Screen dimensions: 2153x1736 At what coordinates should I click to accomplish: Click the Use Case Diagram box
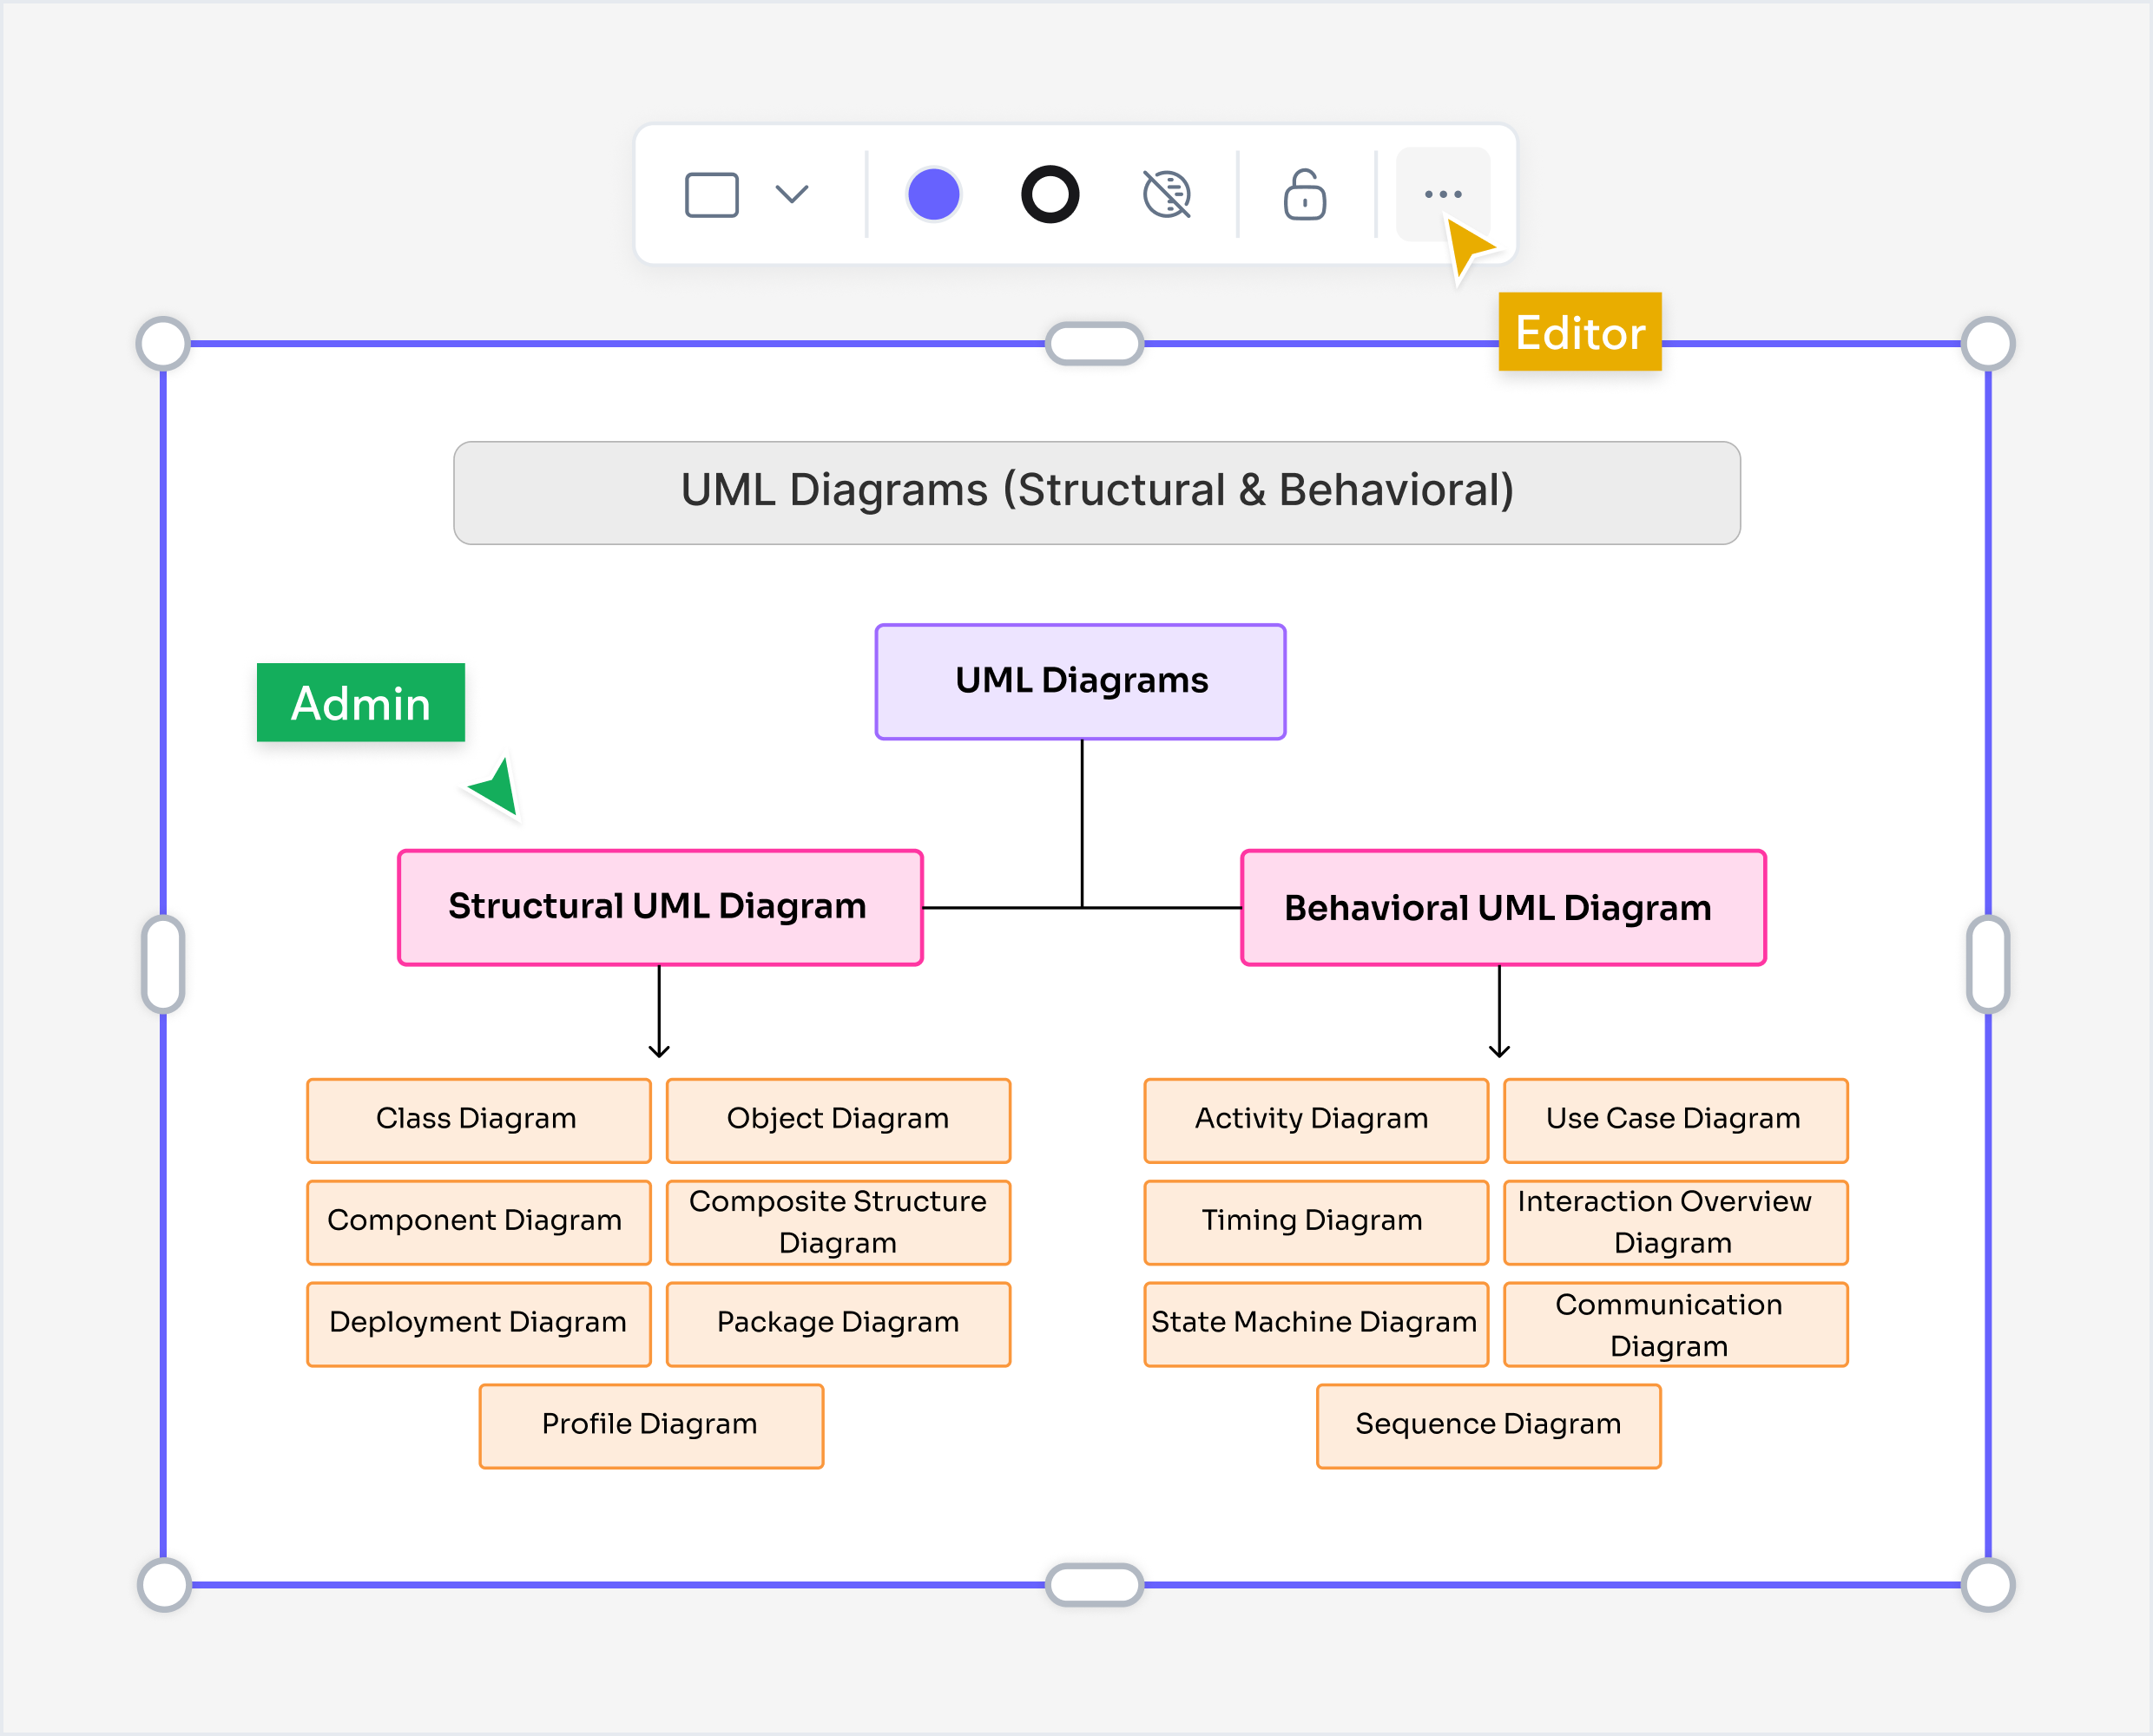point(1676,1120)
